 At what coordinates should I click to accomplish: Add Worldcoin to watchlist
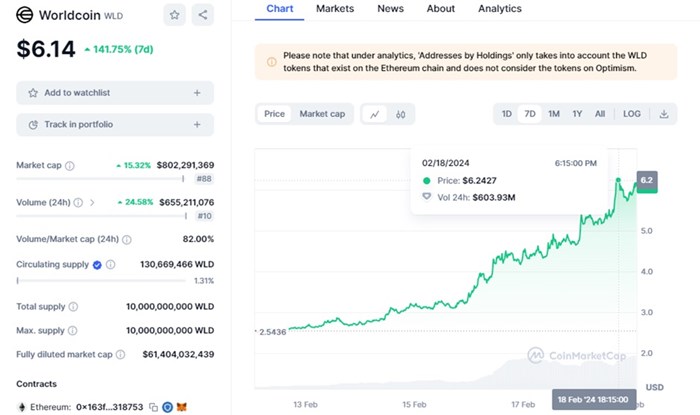114,93
